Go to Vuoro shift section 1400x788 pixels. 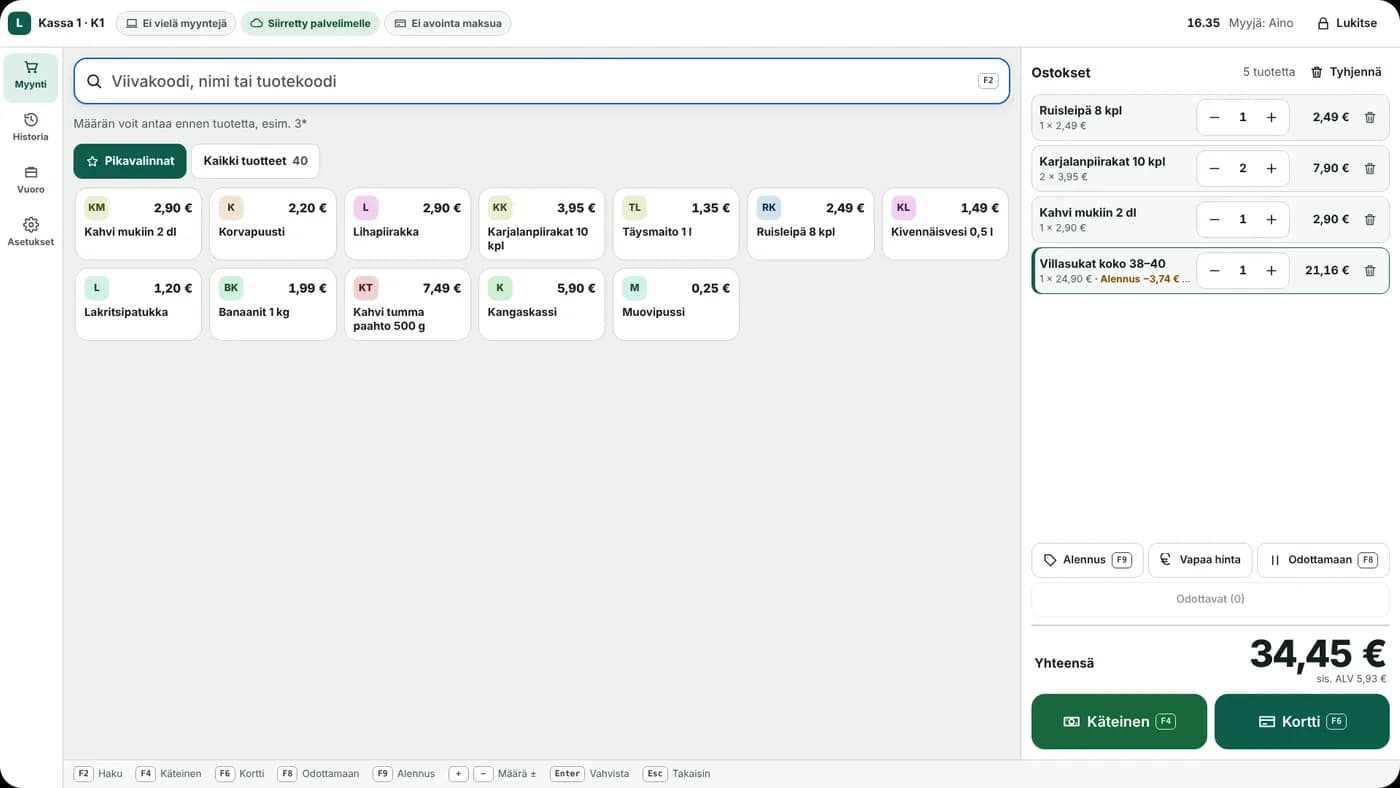(31, 180)
